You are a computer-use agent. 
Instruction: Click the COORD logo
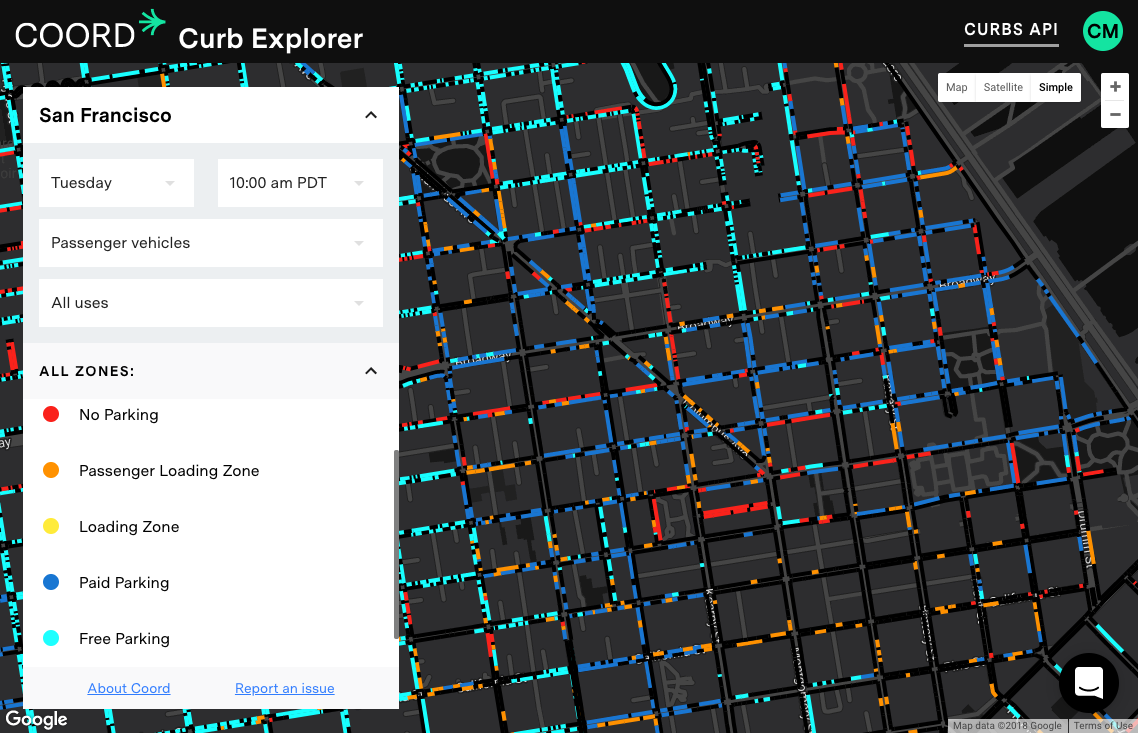pyautogui.click(x=90, y=32)
